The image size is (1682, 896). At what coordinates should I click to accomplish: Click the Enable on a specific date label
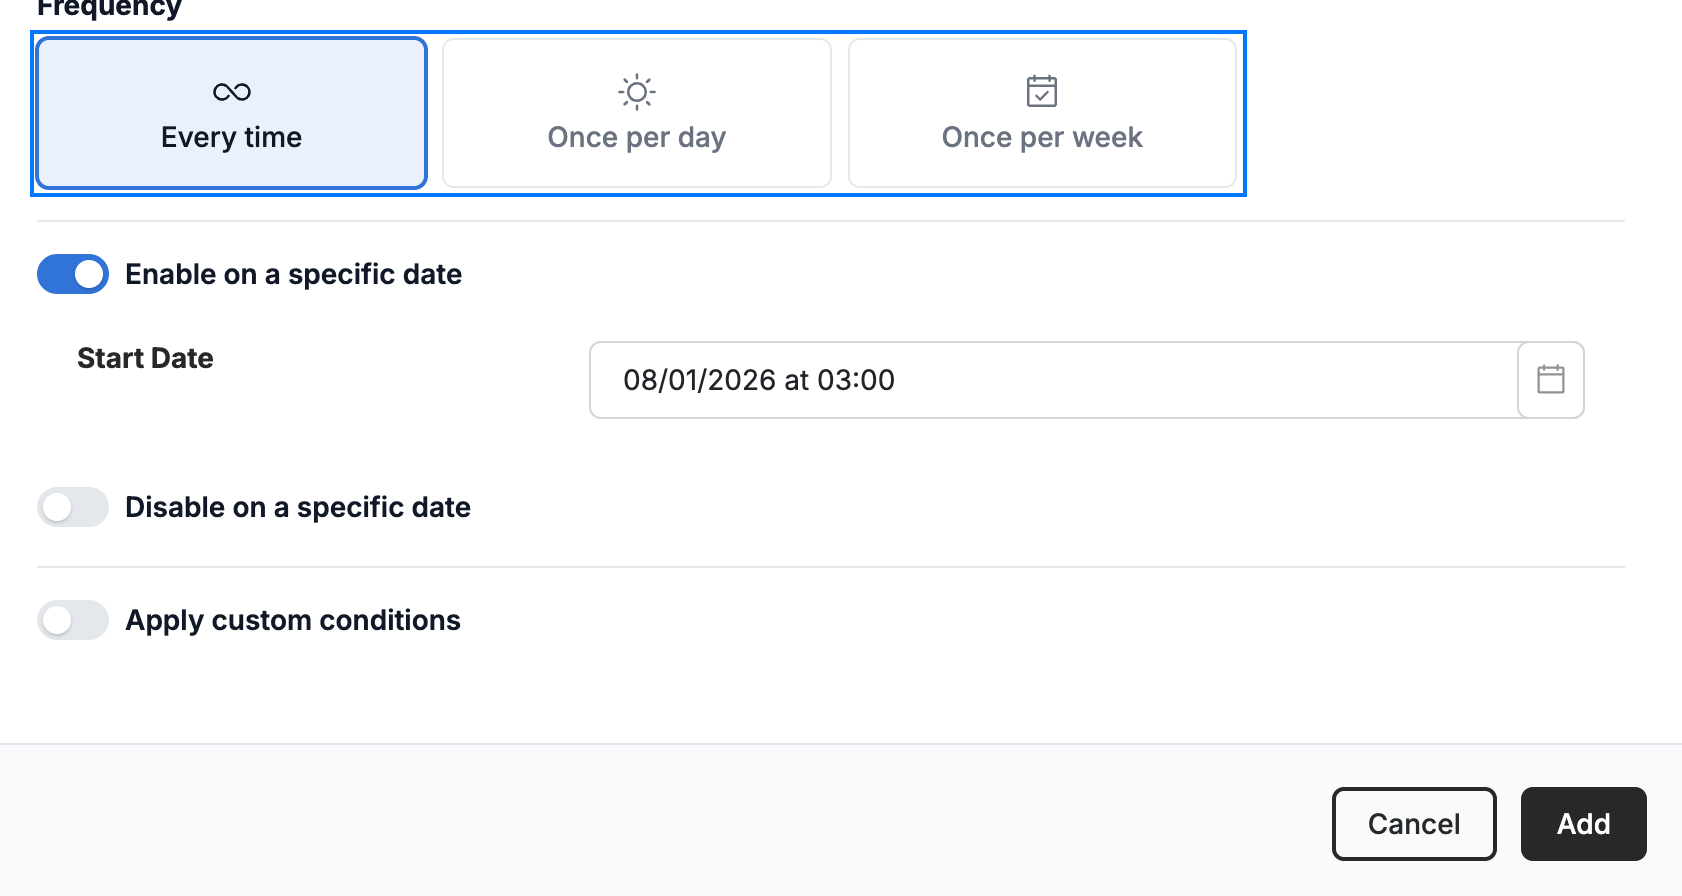[294, 274]
